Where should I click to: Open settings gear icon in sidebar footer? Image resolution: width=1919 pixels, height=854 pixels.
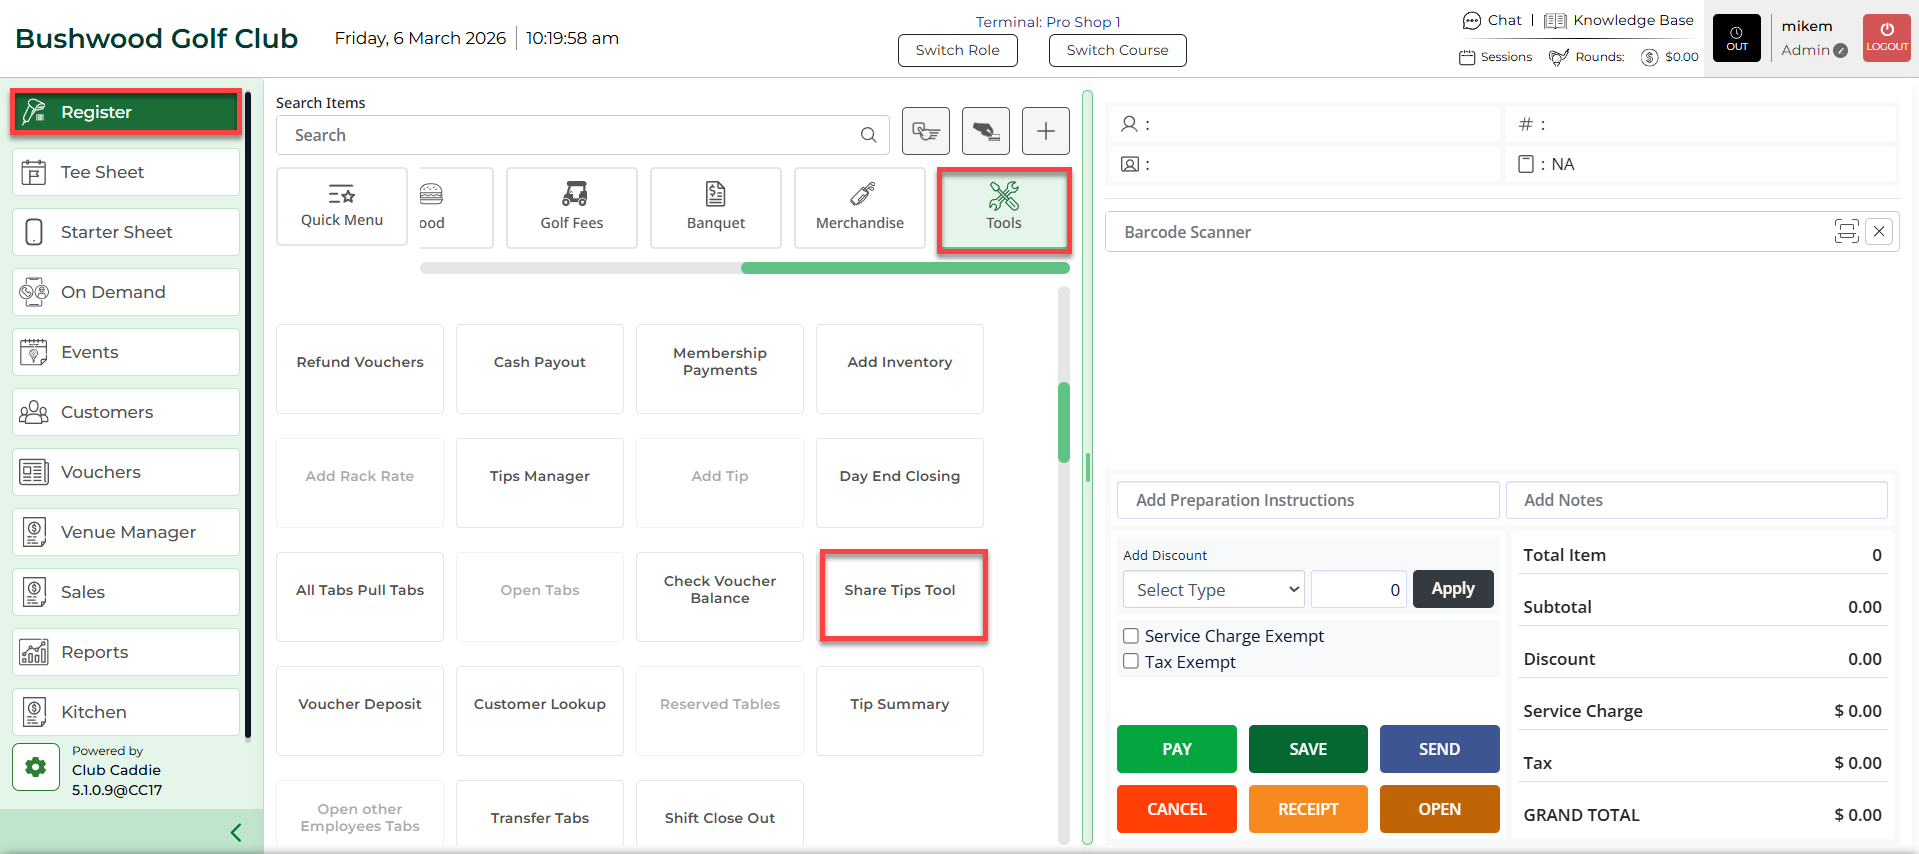tap(36, 767)
